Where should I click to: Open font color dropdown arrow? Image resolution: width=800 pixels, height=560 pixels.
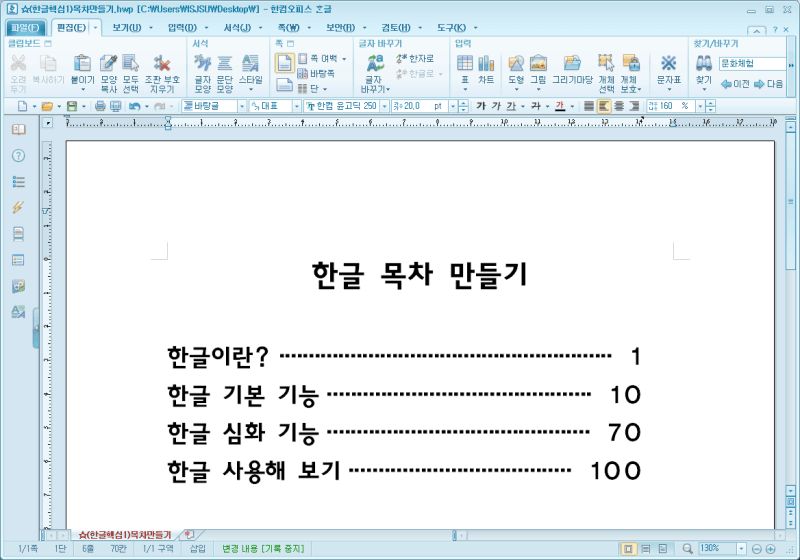click(x=572, y=106)
